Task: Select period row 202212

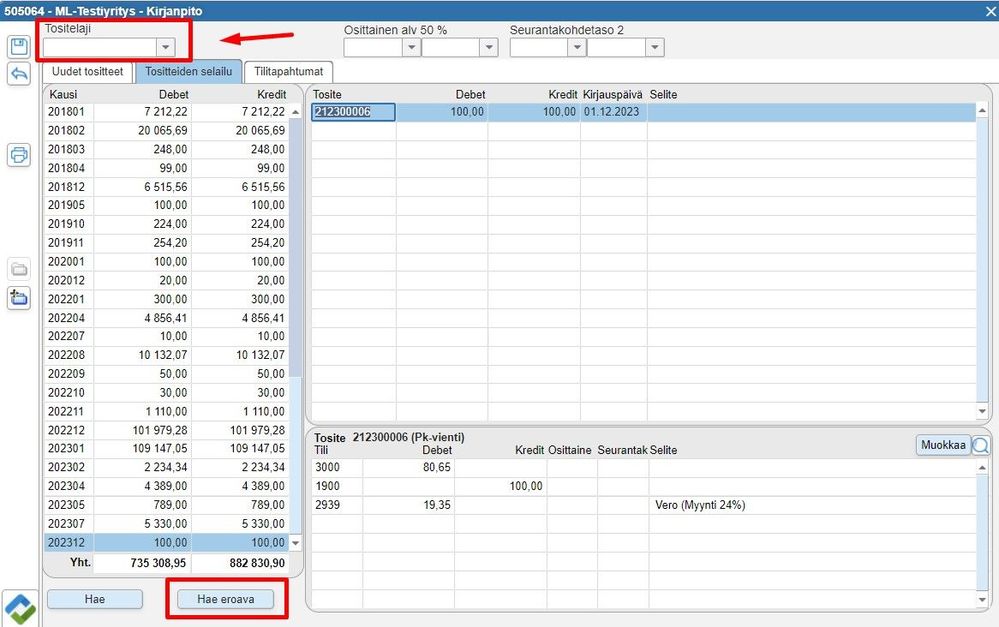Action: point(166,430)
